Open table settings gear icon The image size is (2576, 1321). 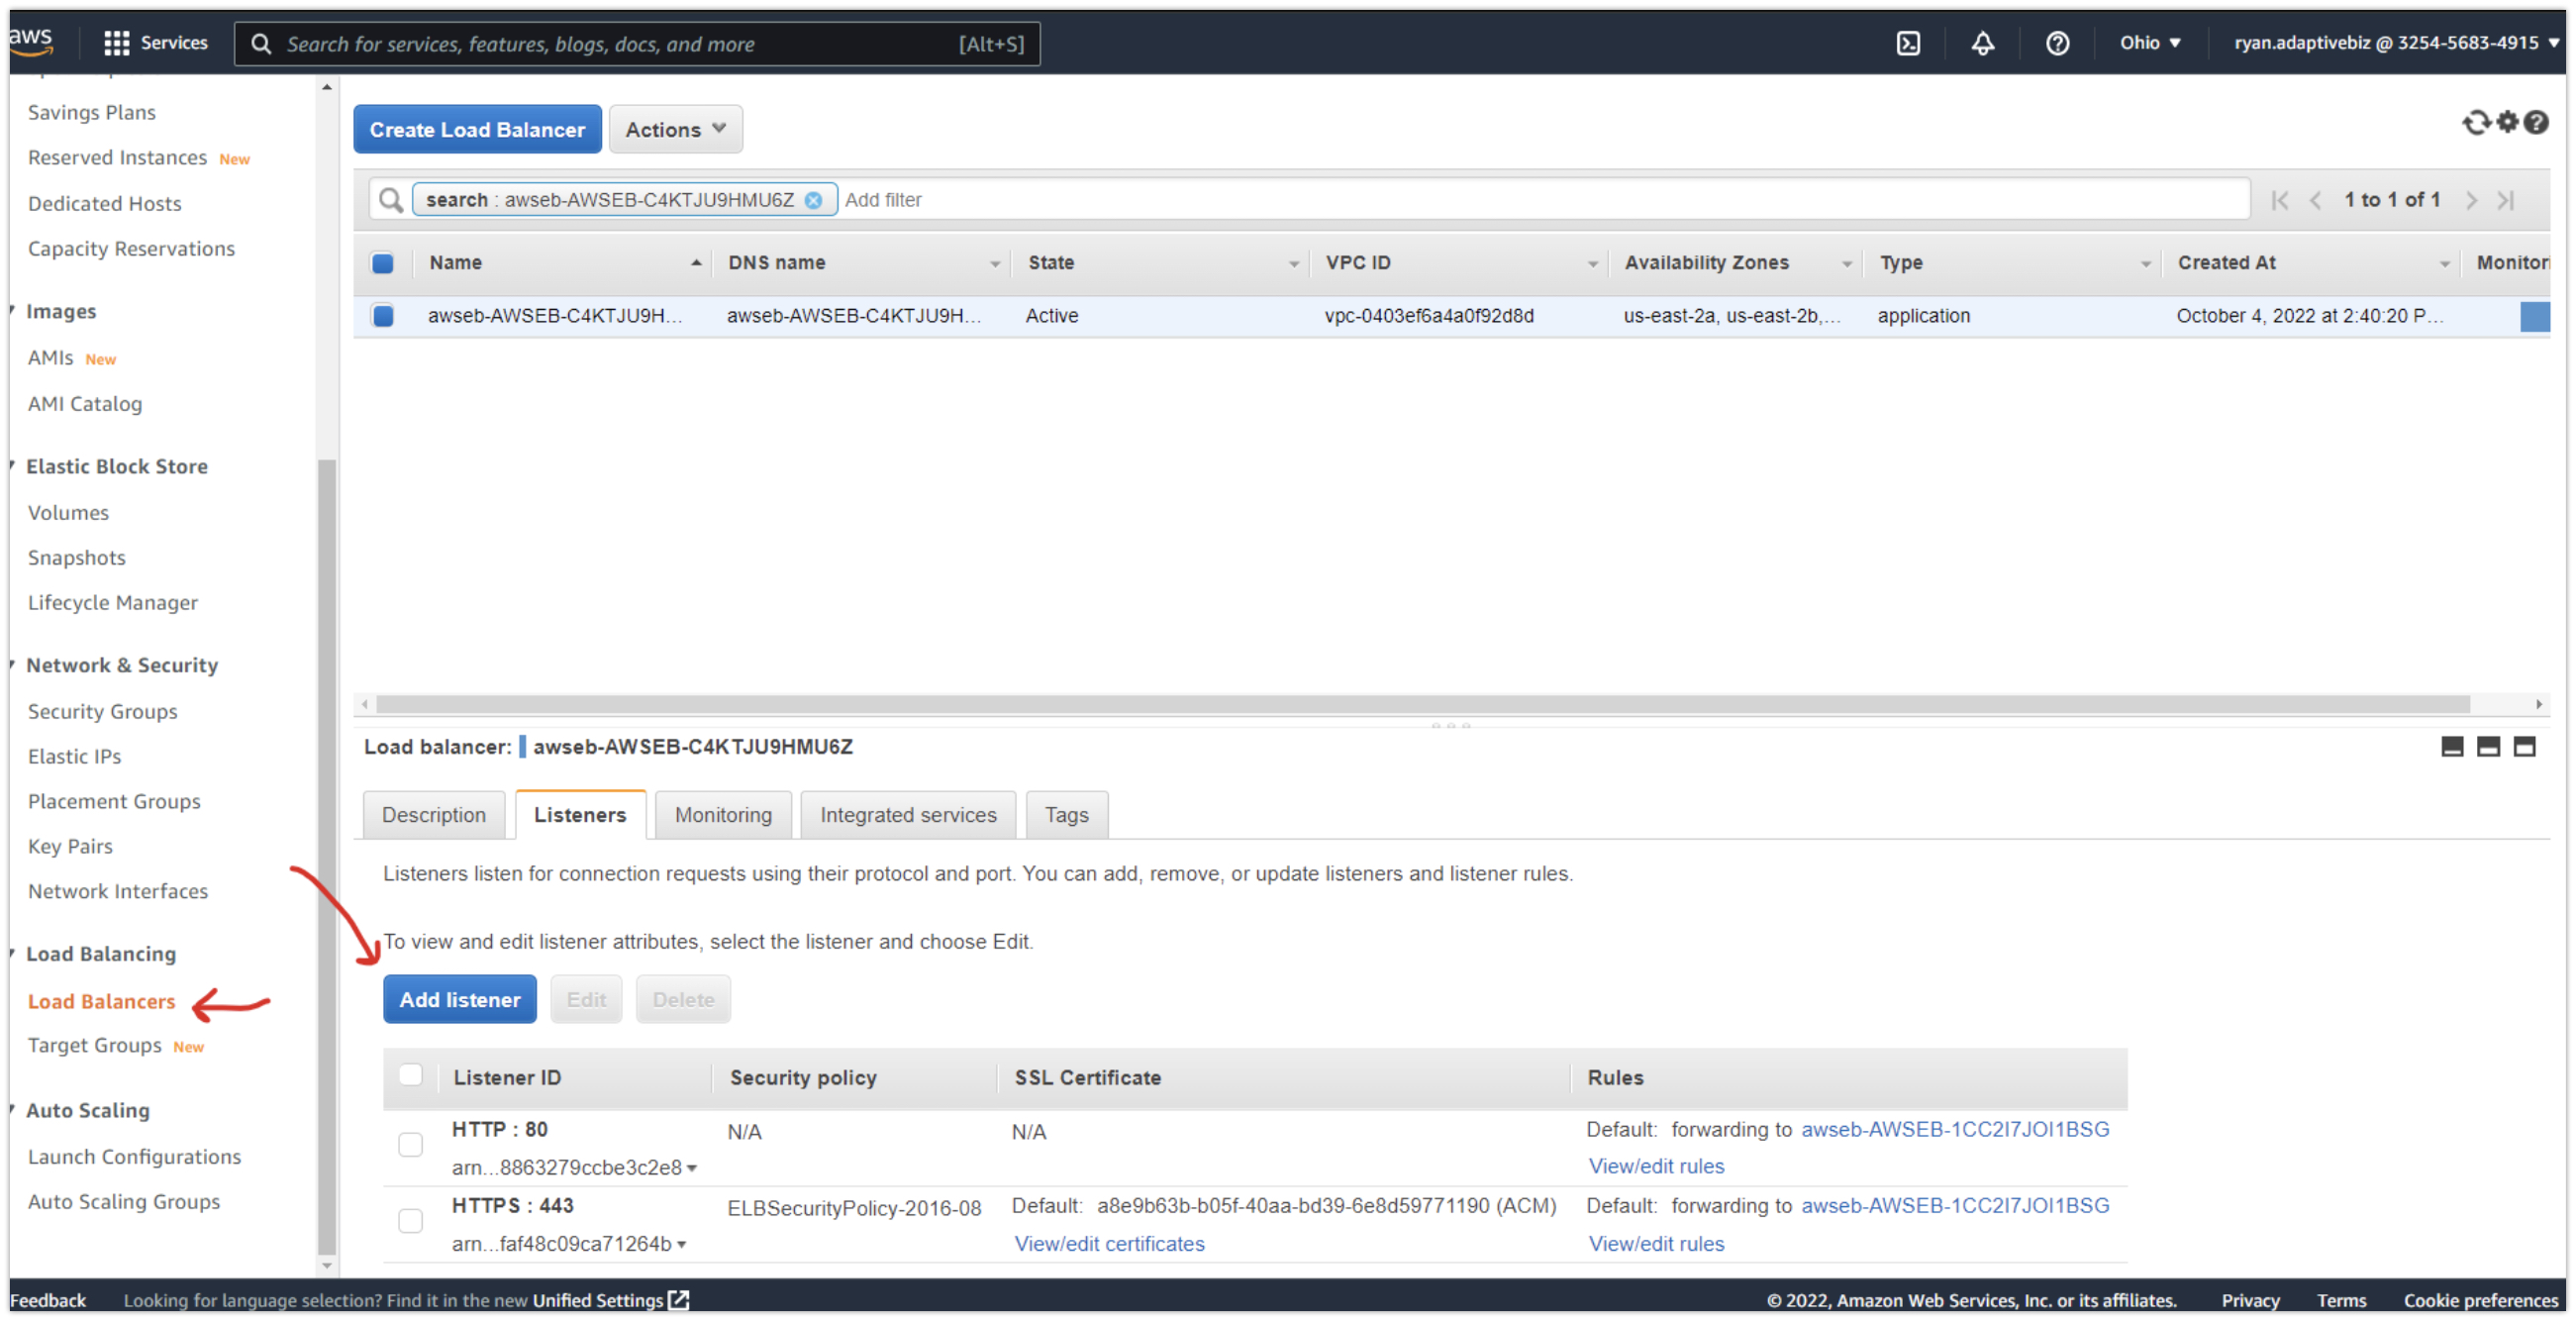(2506, 122)
